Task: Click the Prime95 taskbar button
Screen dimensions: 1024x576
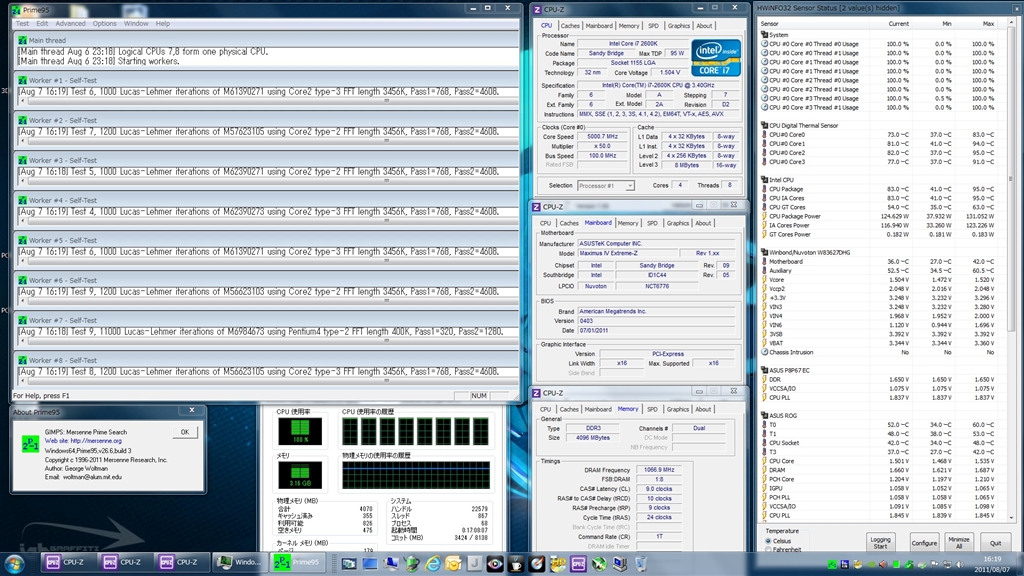Action: [x=298, y=562]
